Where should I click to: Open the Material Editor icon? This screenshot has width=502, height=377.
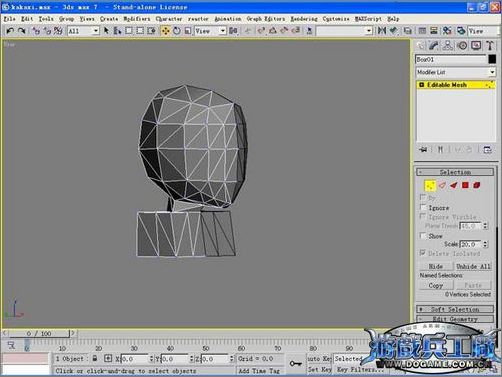click(447, 31)
